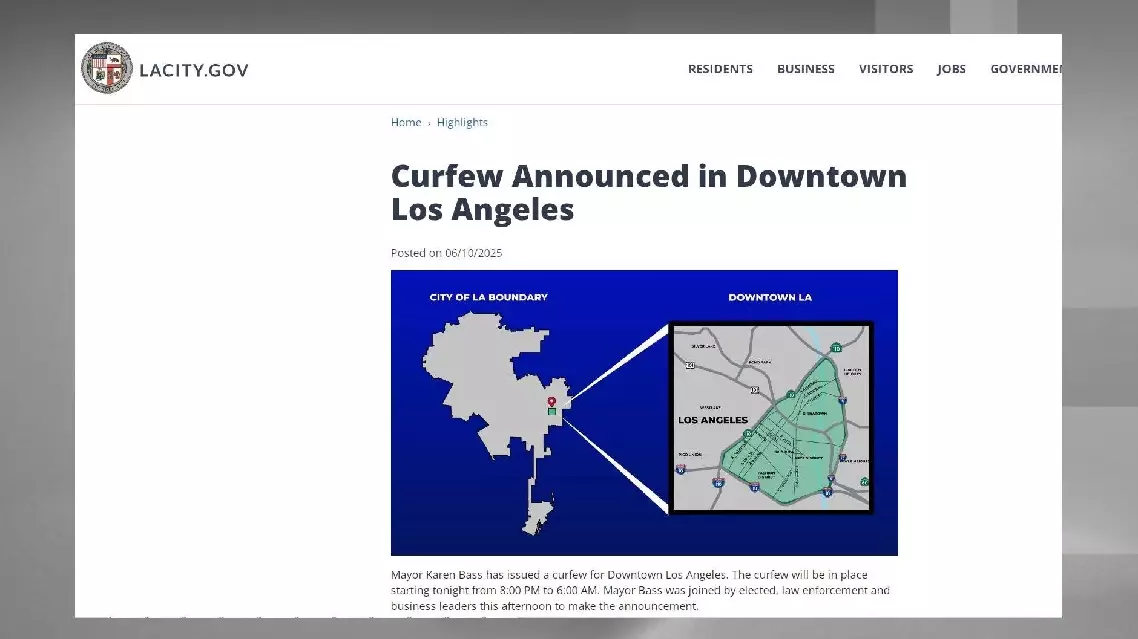
Task: Click the "Posted on 06/10/2025" date line
Action: (446, 253)
